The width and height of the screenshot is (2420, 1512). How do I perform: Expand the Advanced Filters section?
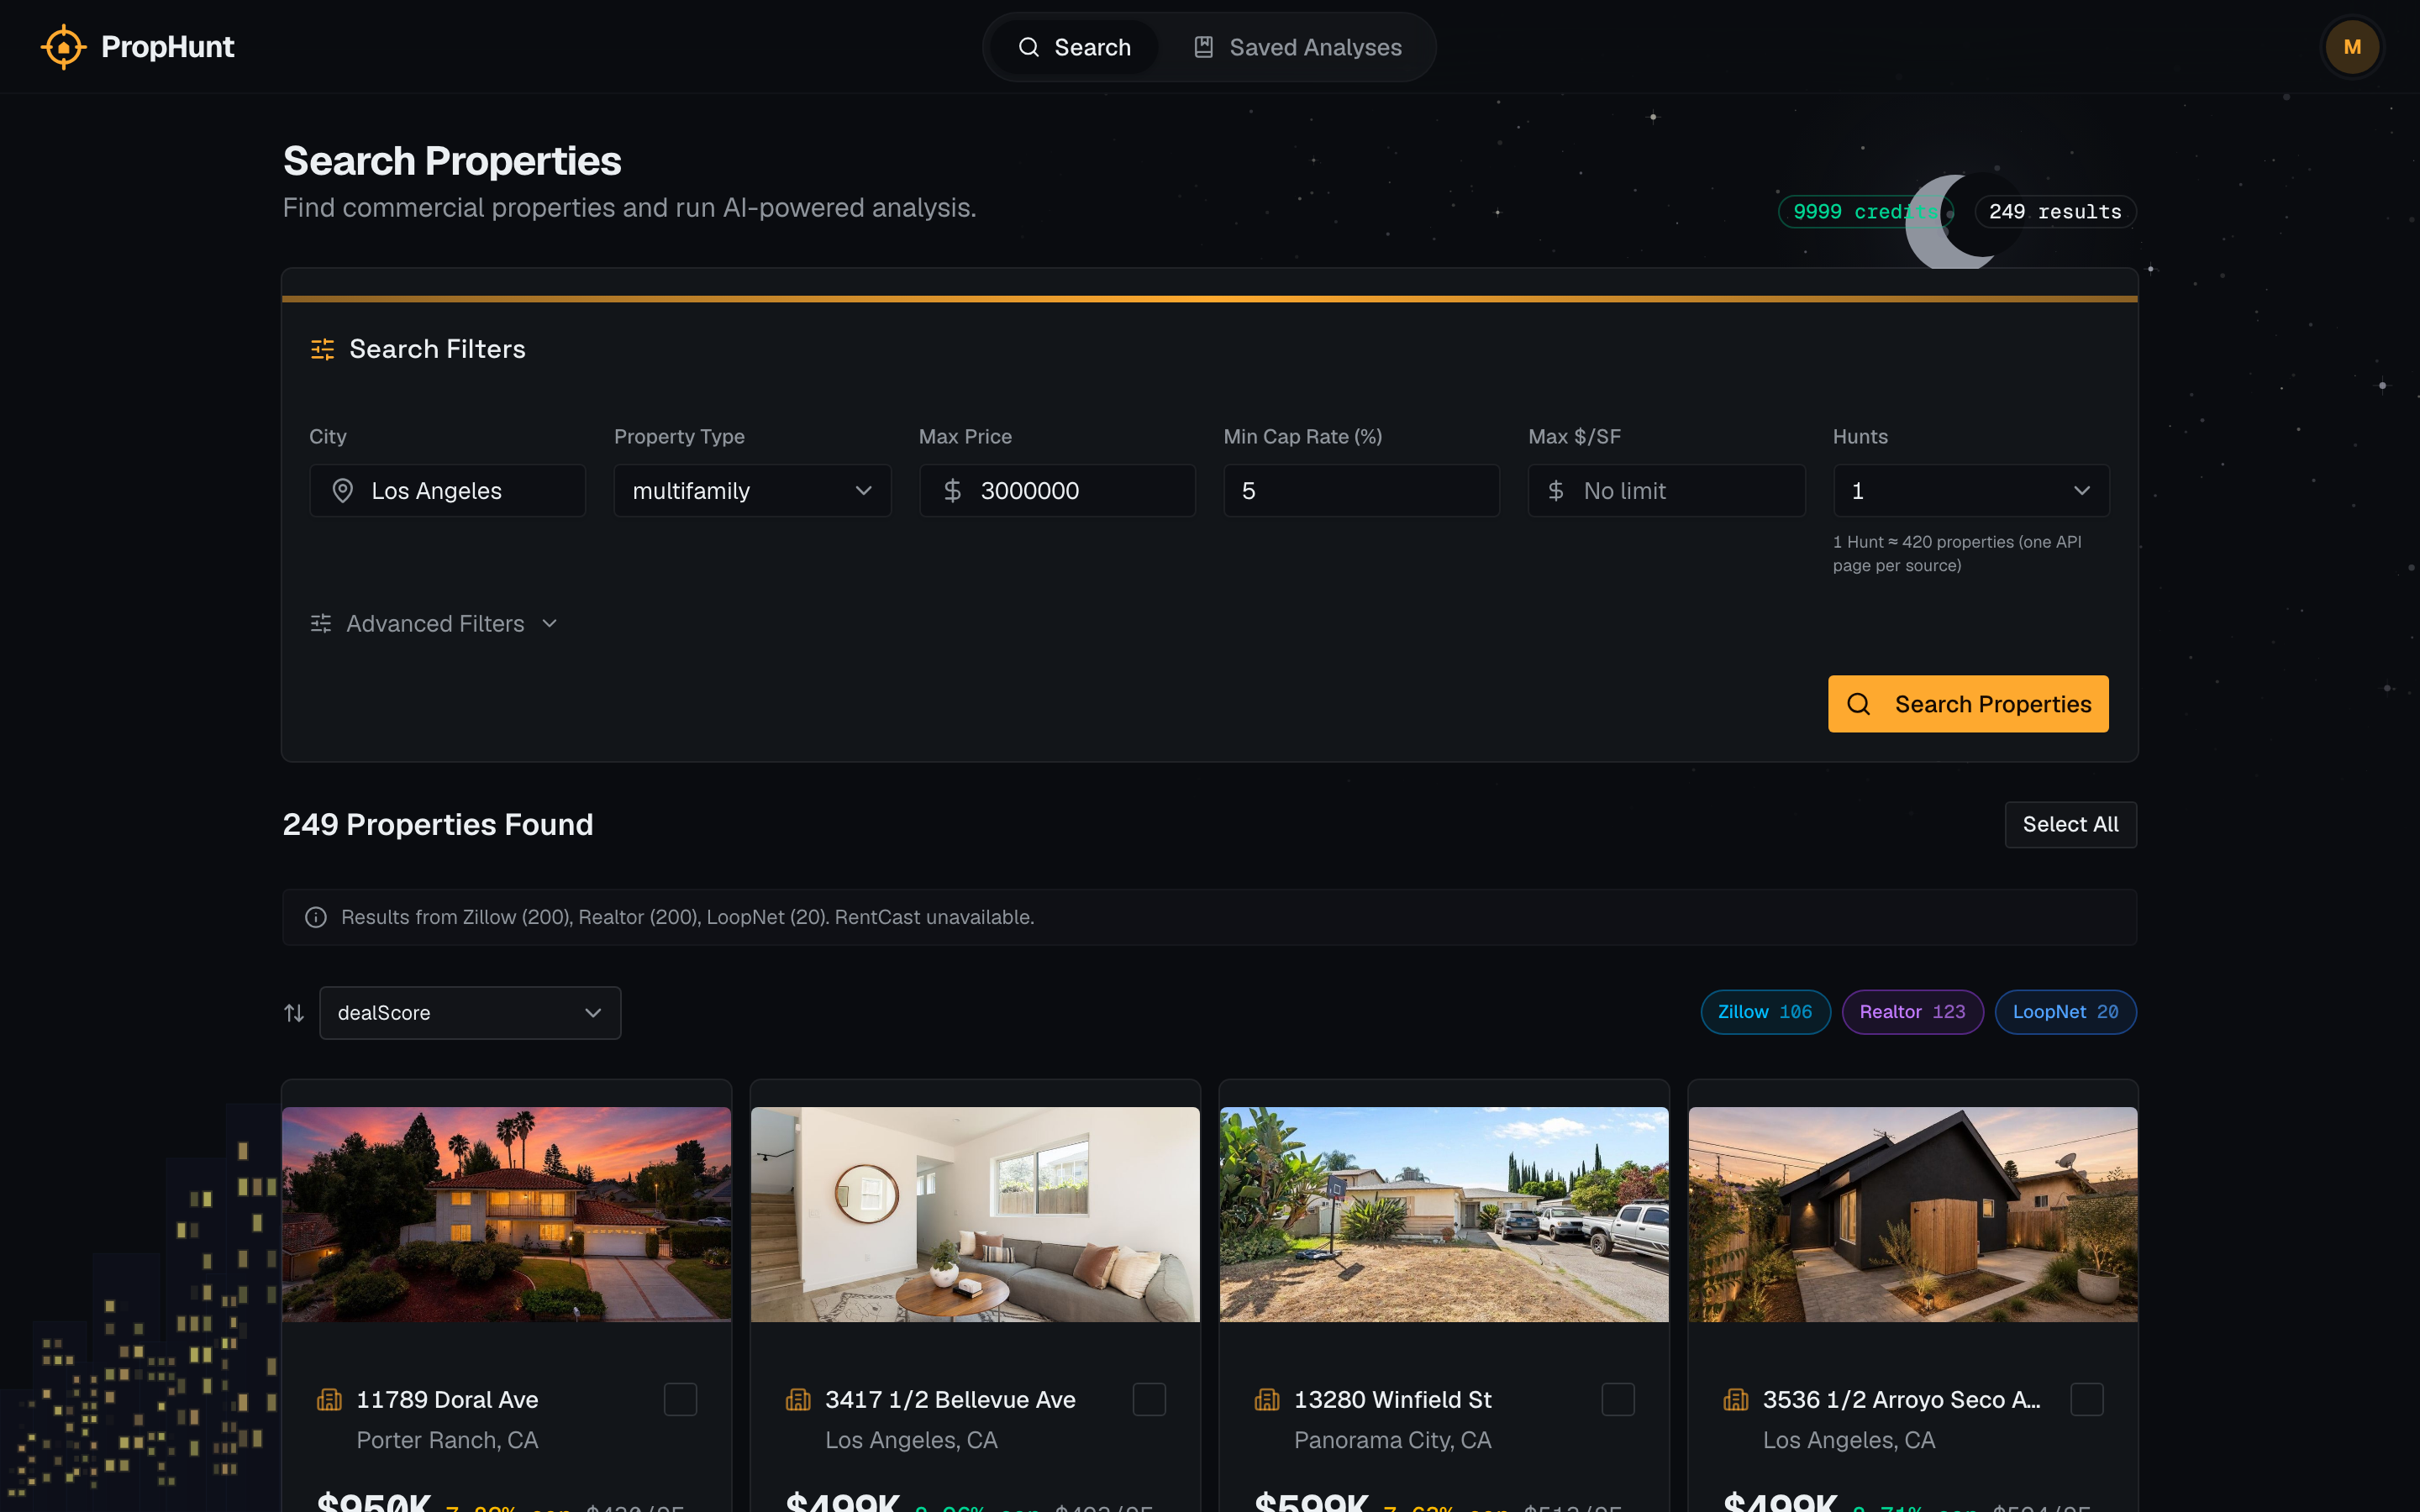434,623
